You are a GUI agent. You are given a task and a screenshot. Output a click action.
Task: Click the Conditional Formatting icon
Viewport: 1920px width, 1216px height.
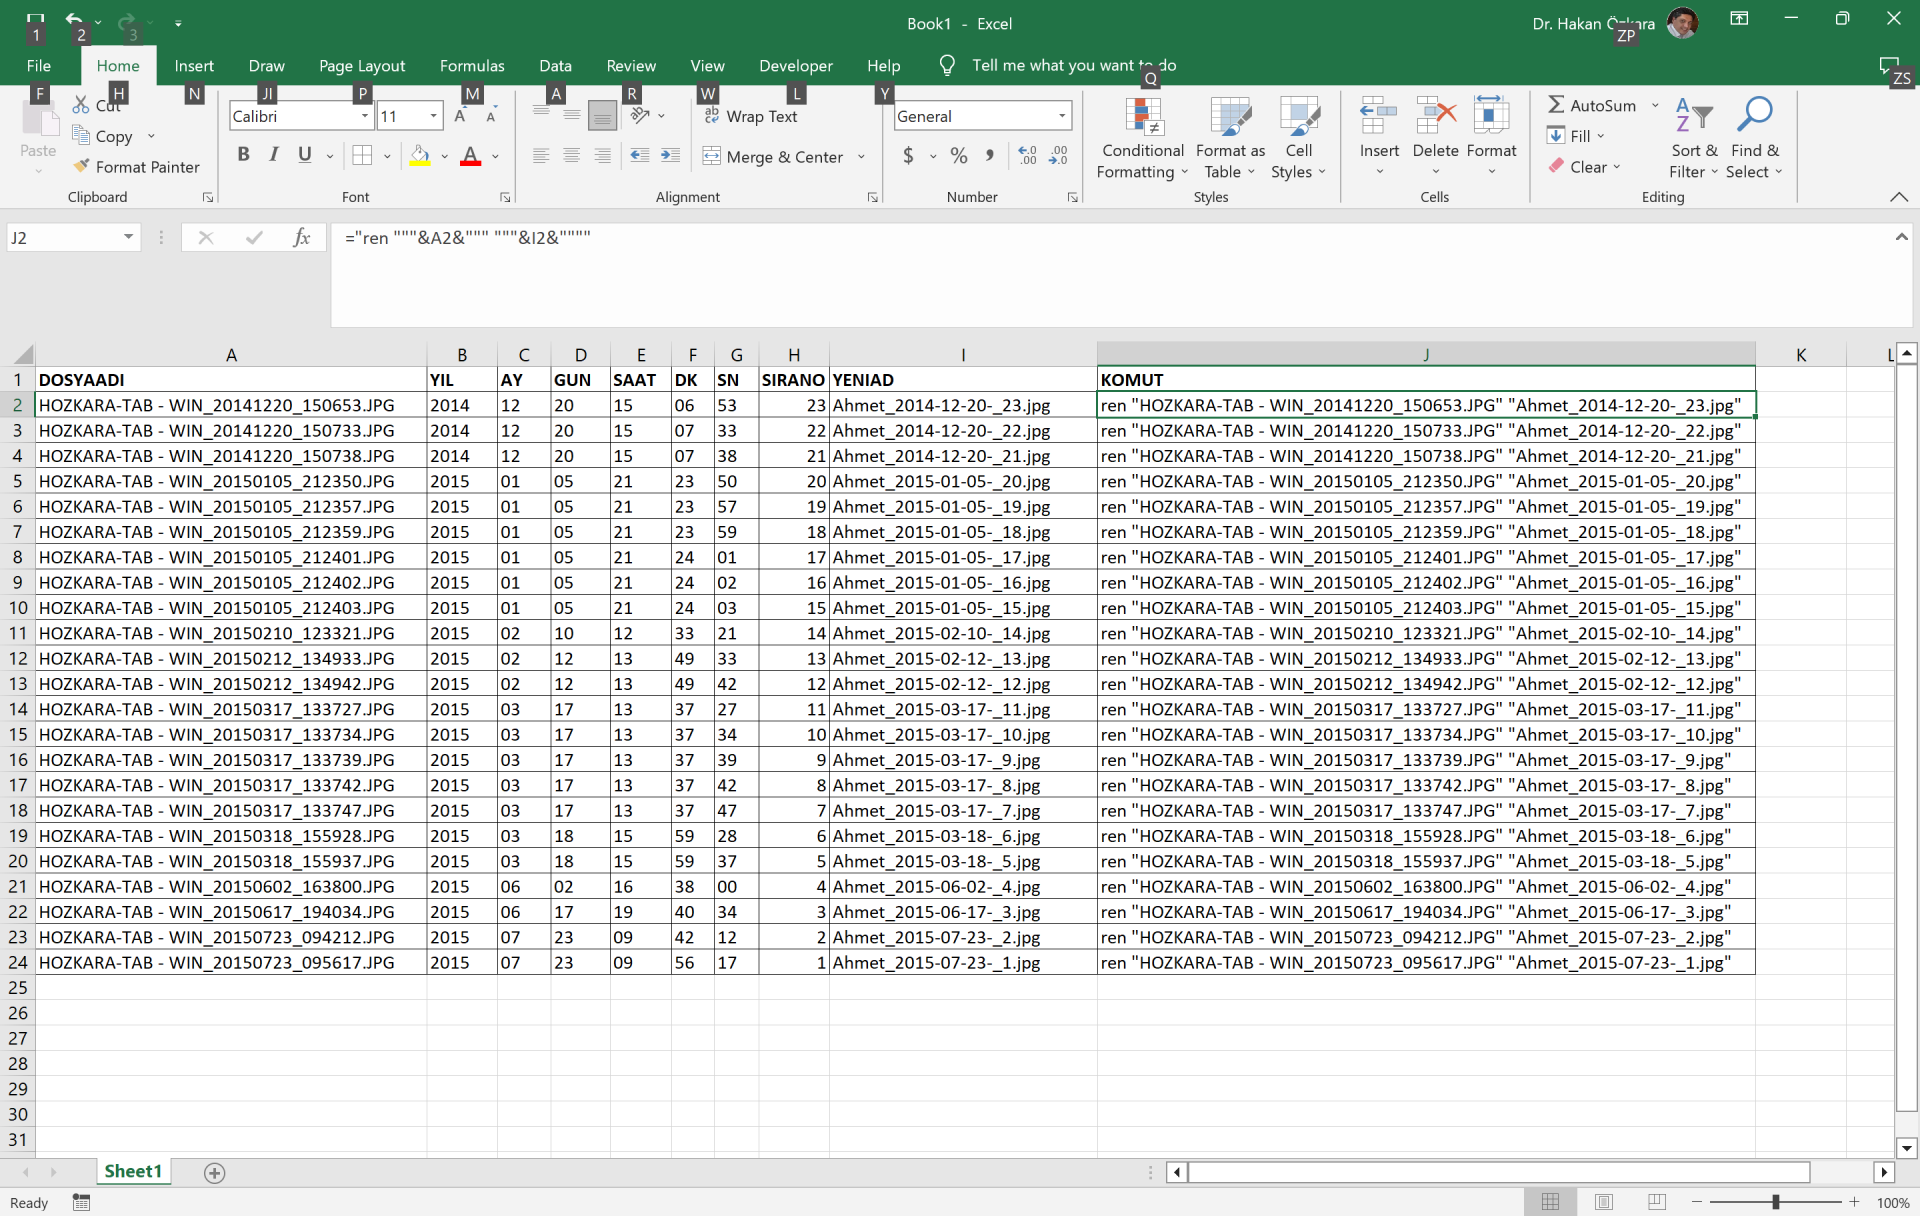[1142, 117]
